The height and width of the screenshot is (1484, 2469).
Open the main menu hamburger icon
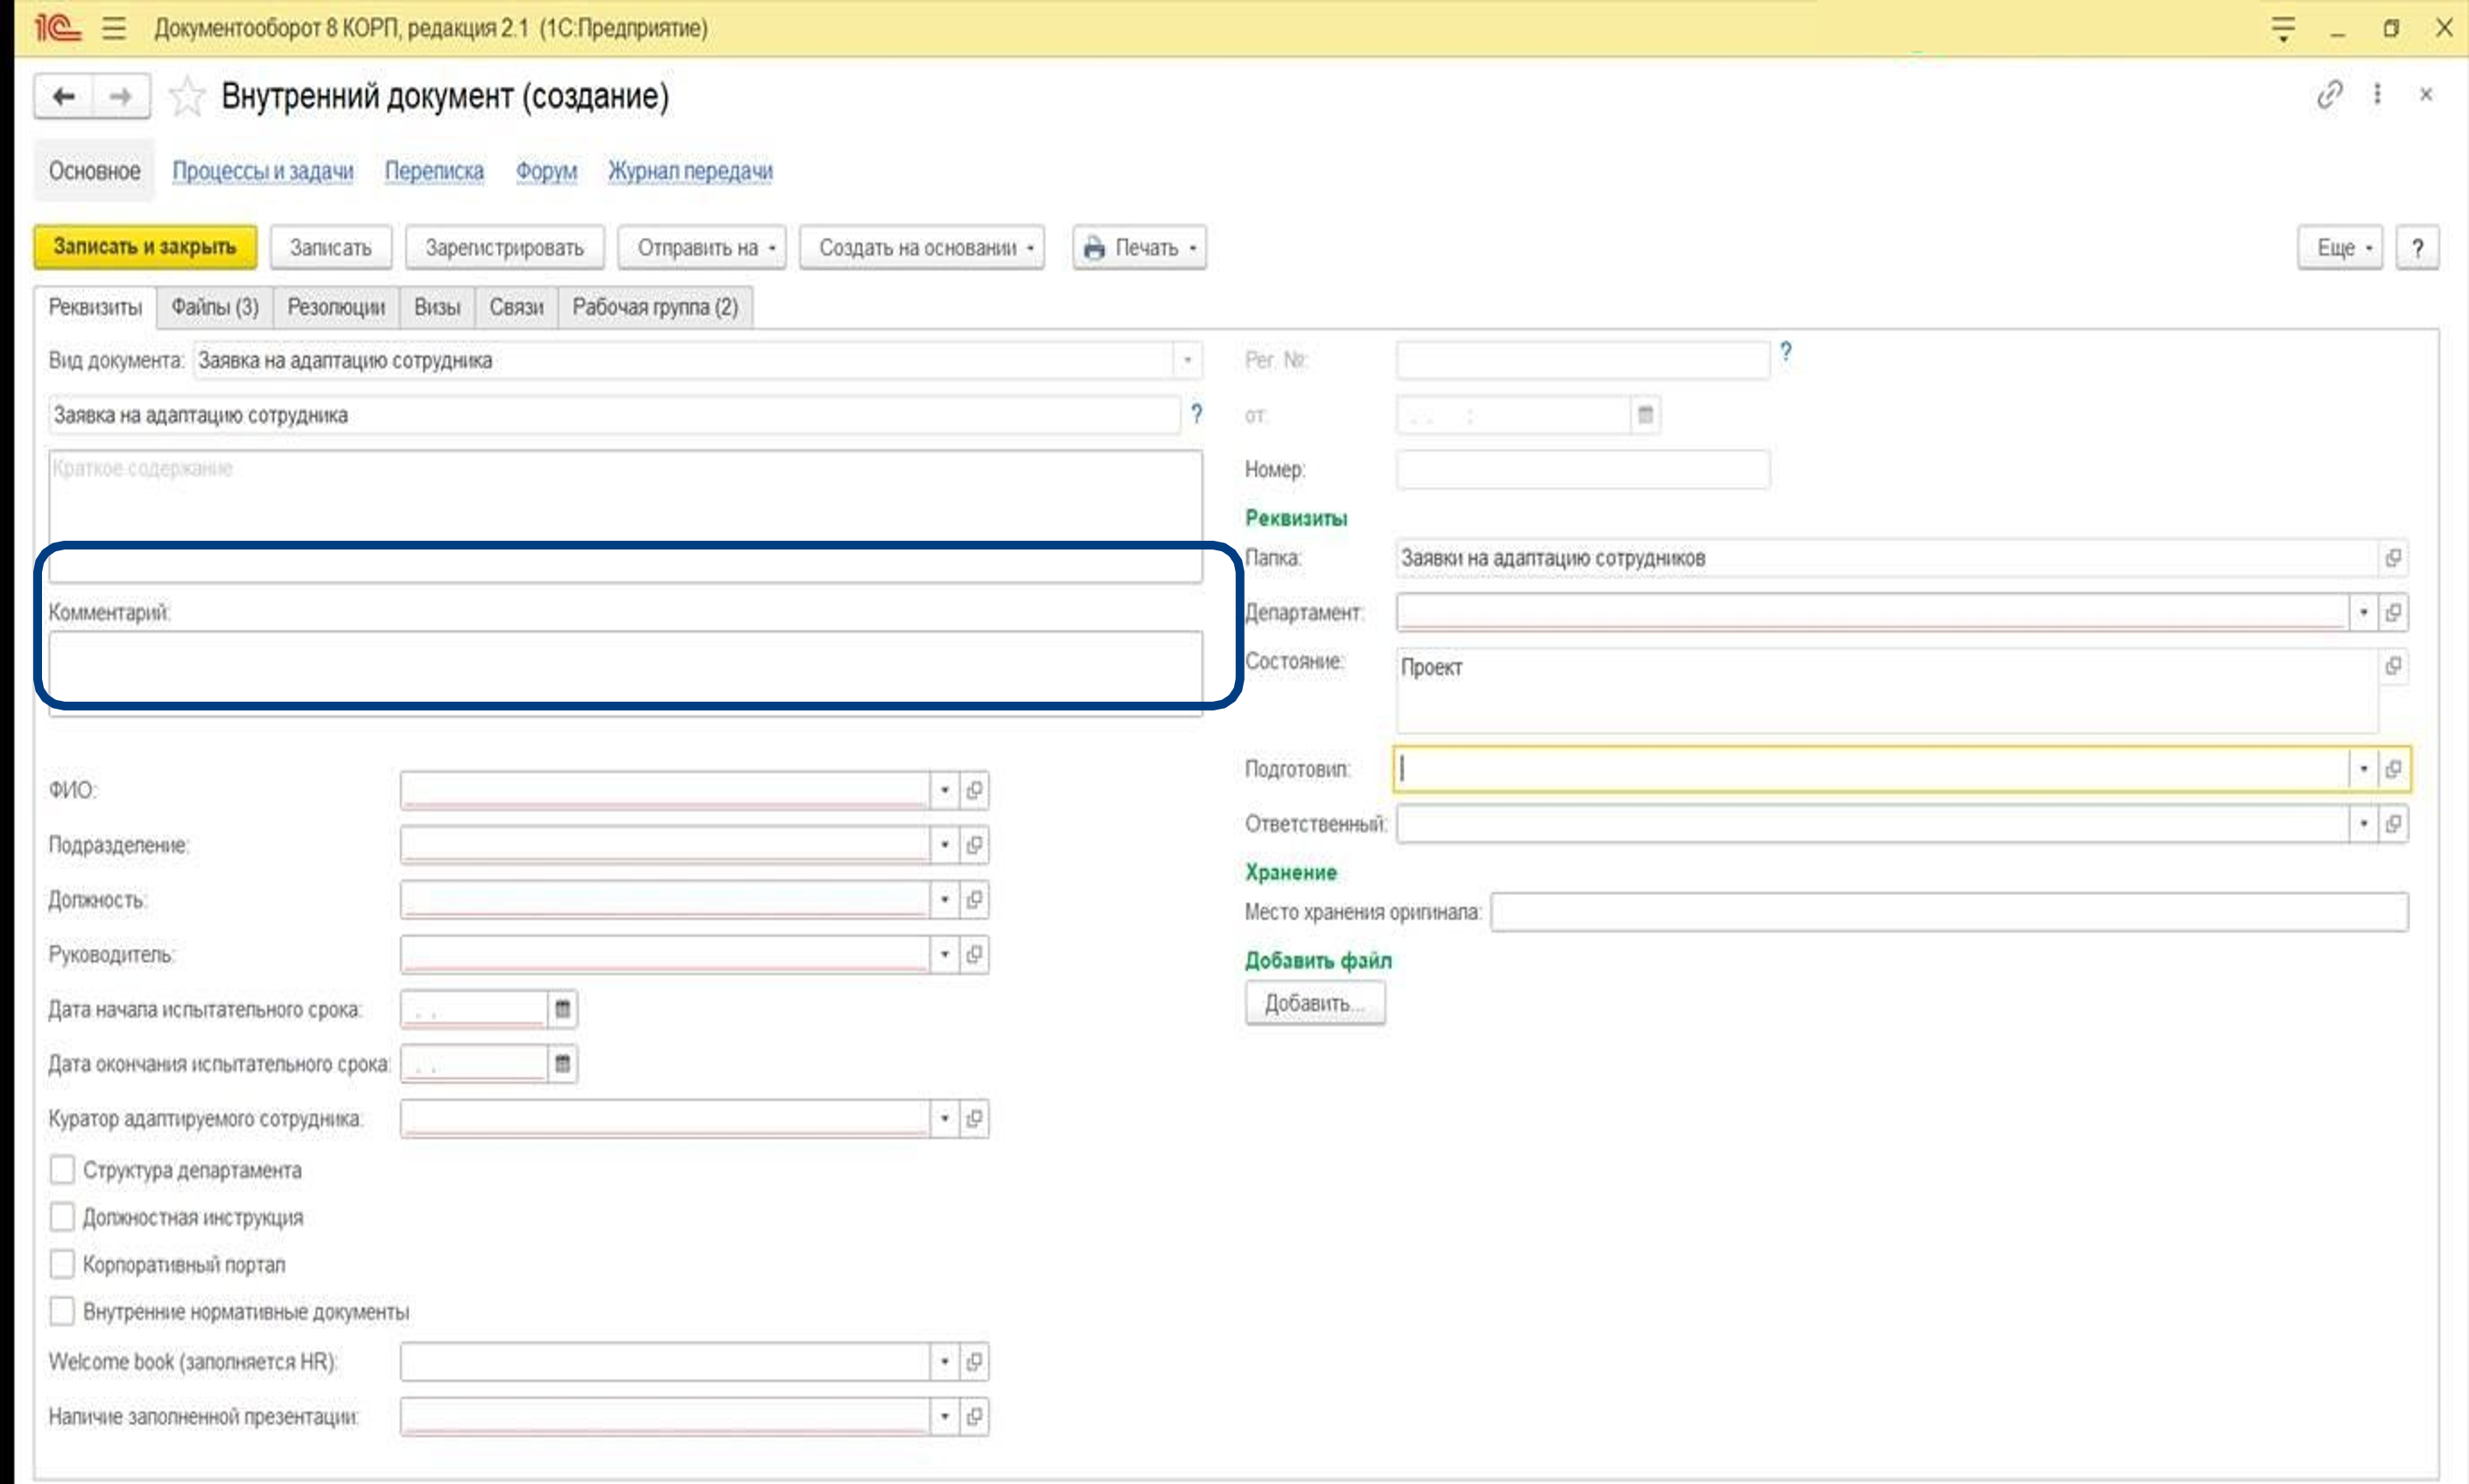pyautogui.click(x=114, y=28)
